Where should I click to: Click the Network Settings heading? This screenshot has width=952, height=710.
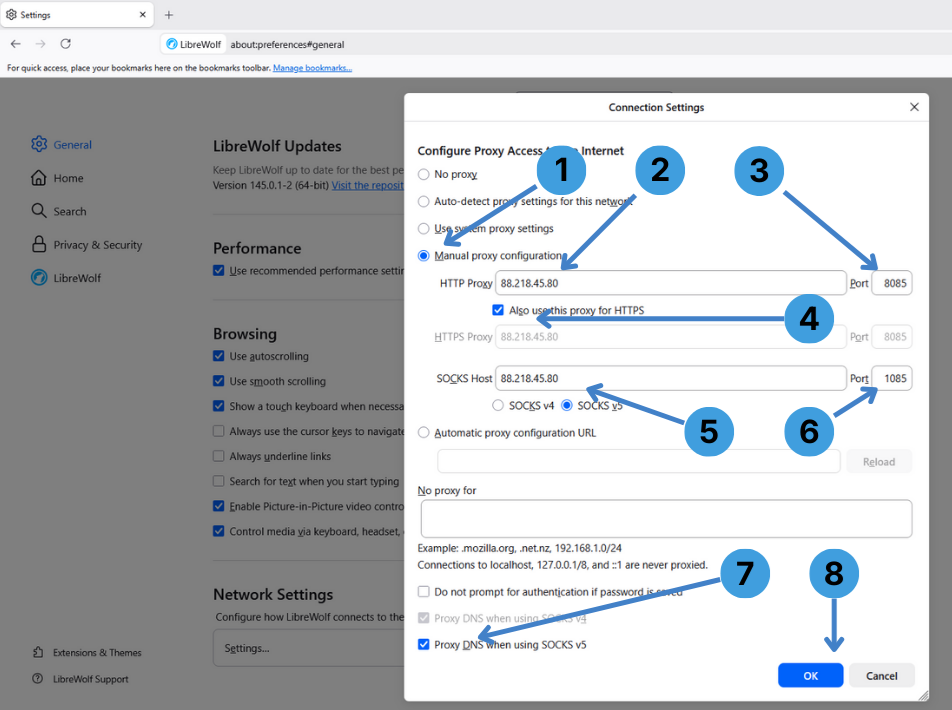click(x=273, y=595)
